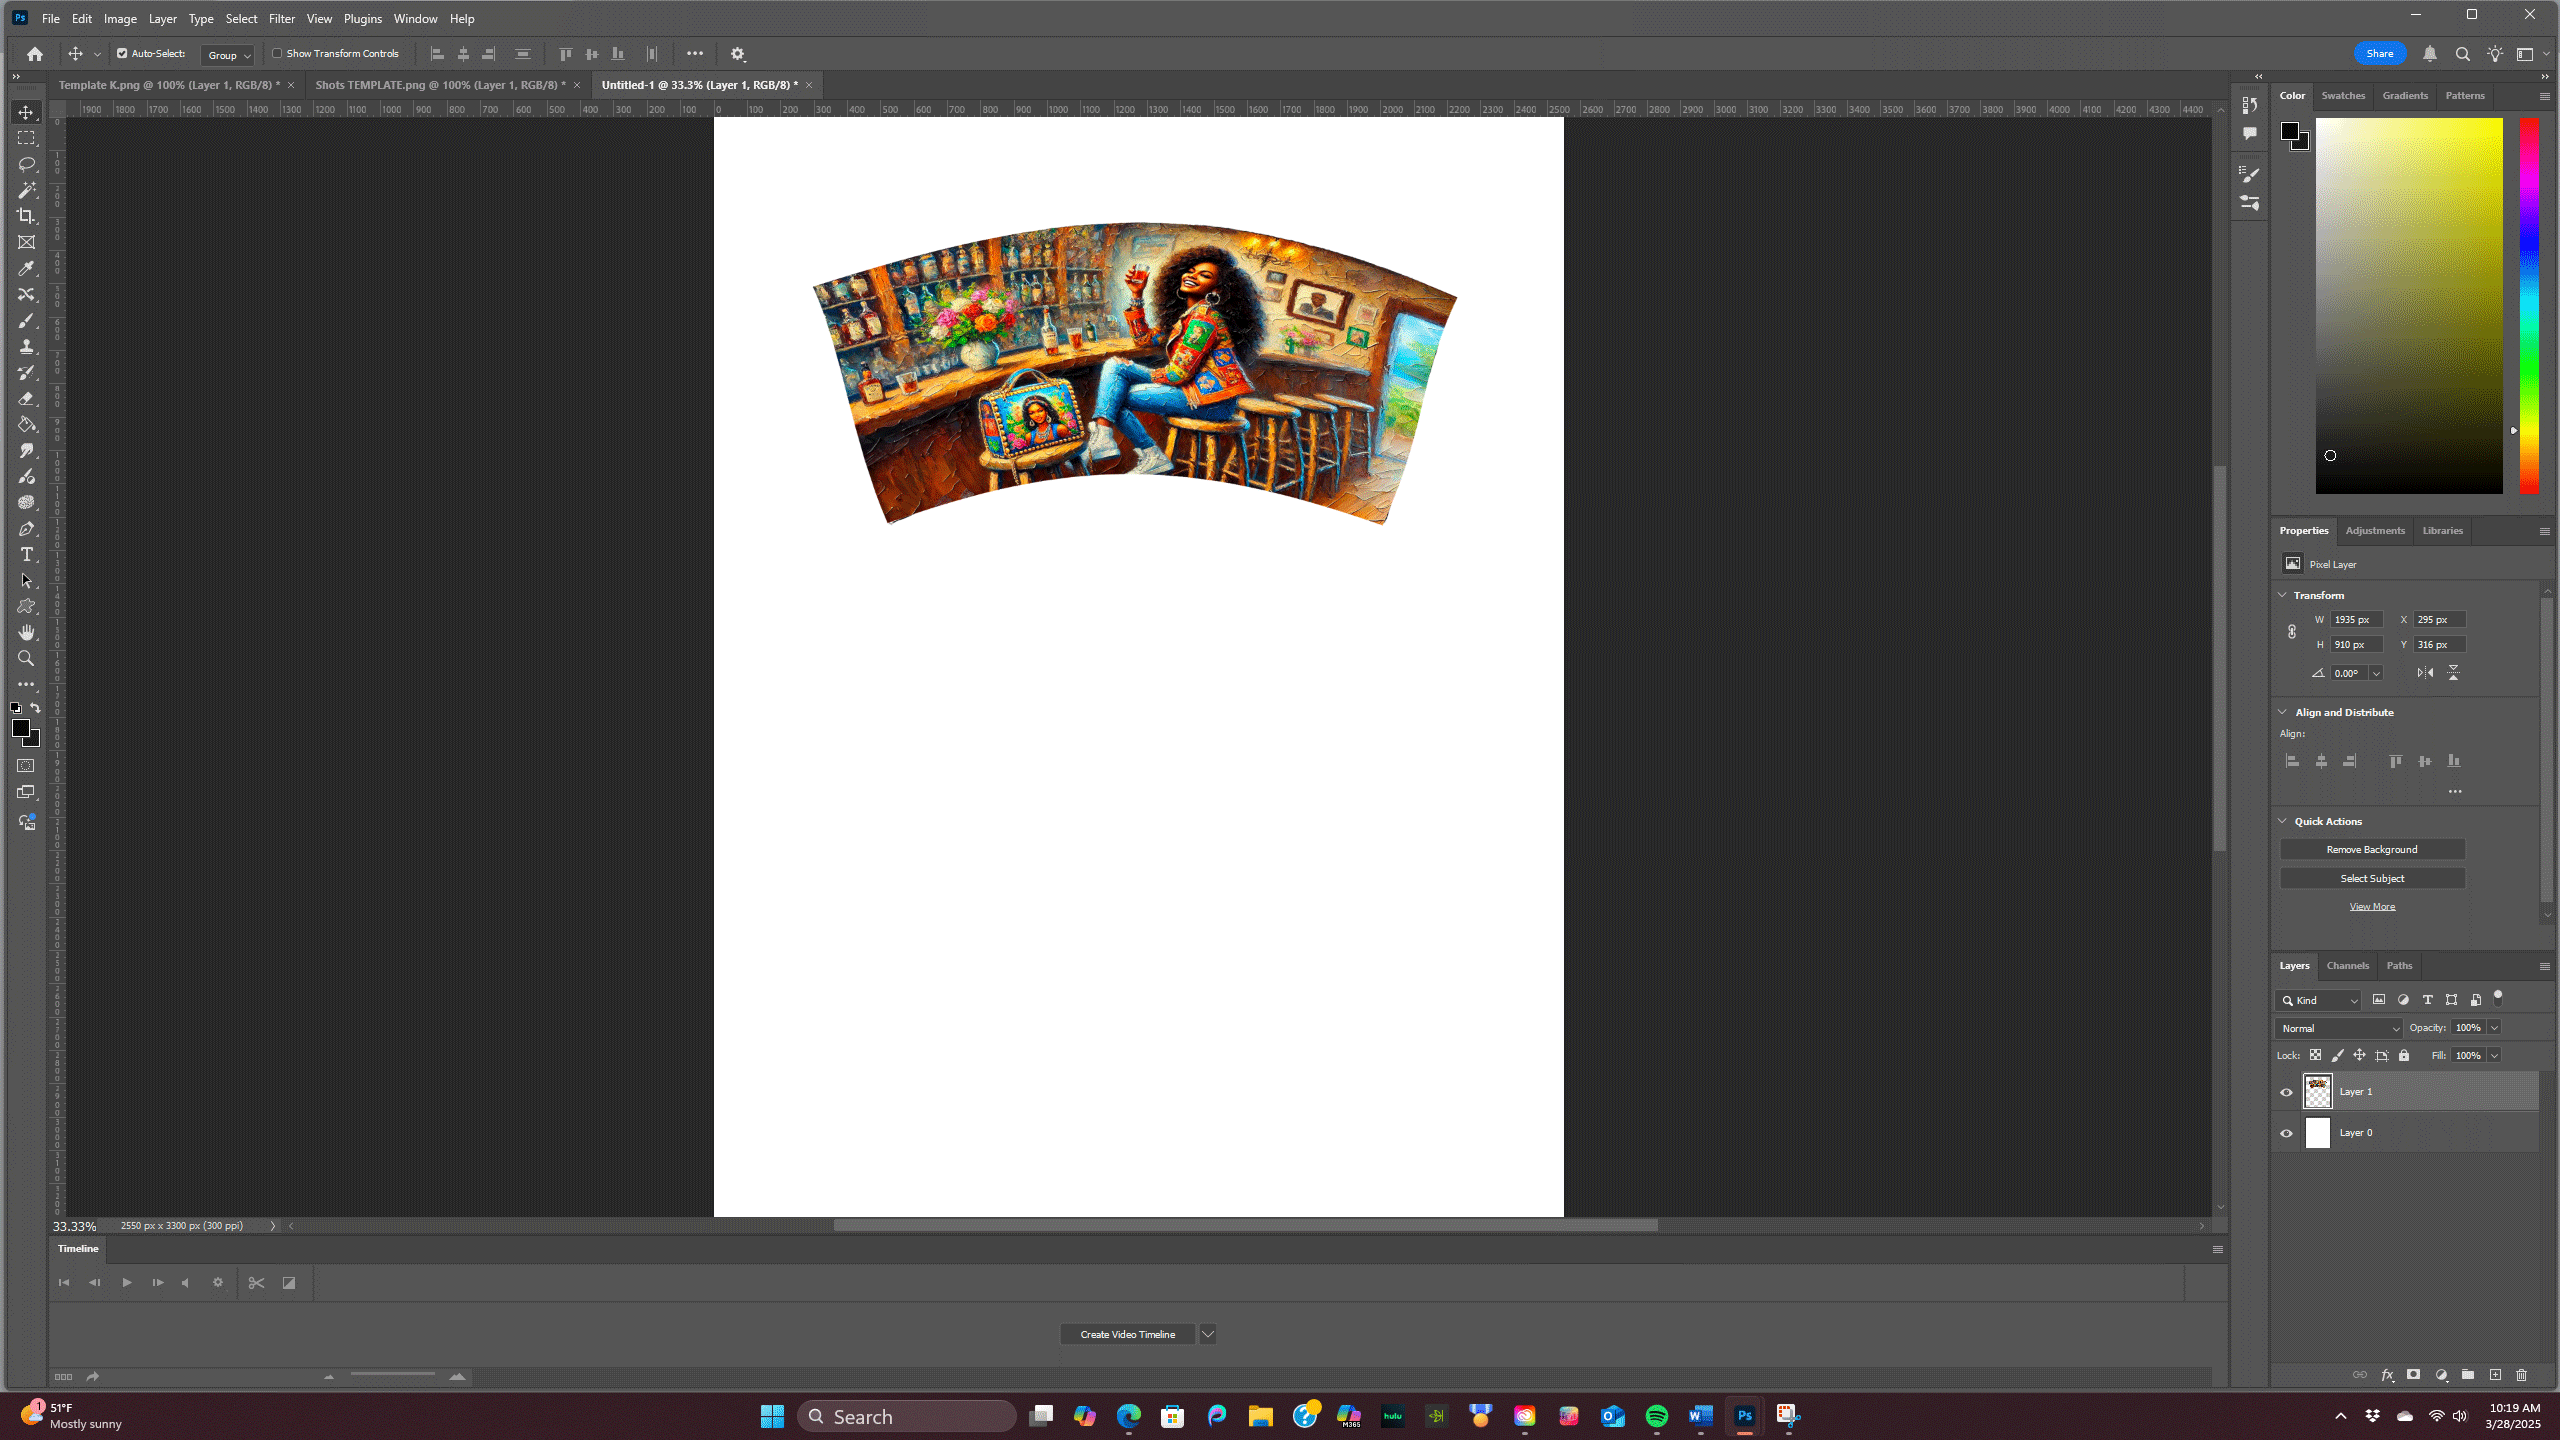Select the Crop tool
Viewport: 2560px width, 1440px height.
coord(27,216)
